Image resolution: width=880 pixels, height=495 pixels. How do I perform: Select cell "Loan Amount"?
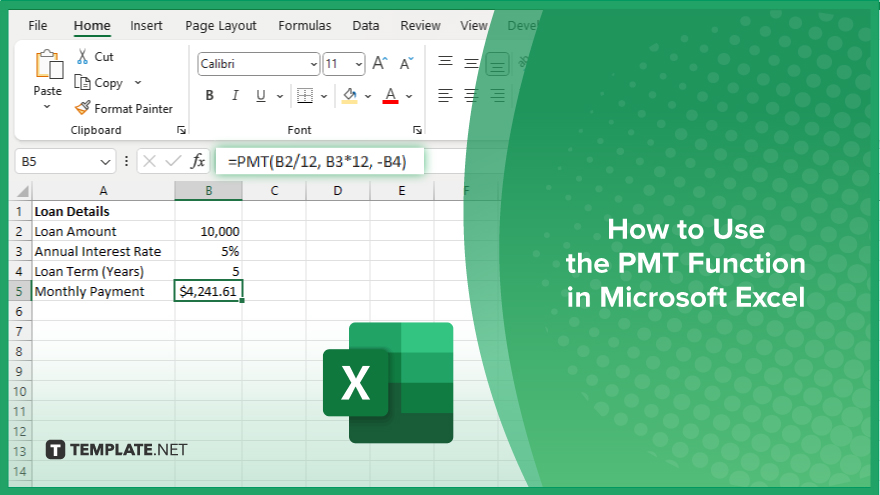coord(103,231)
